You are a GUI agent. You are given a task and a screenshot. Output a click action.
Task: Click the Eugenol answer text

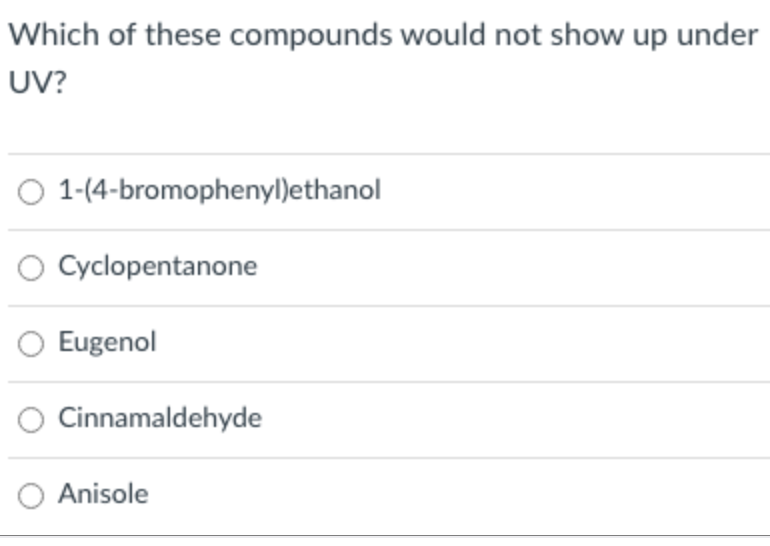(108, 342)
